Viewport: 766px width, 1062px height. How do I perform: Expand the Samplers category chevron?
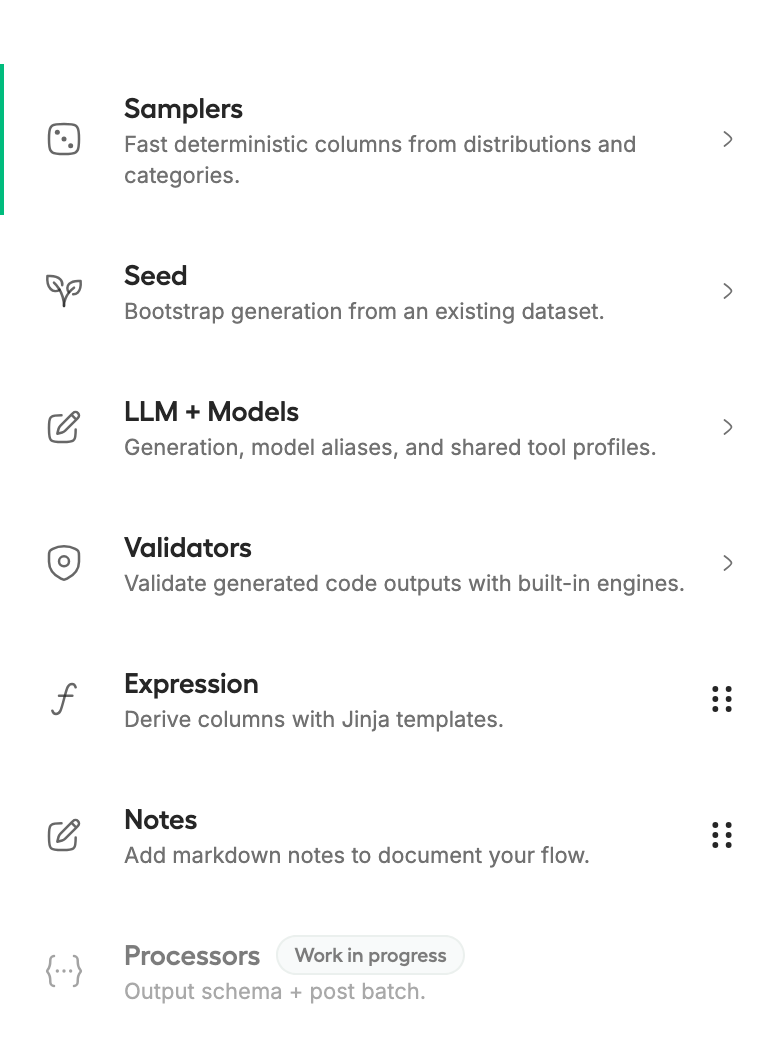(x=728, y=139)
